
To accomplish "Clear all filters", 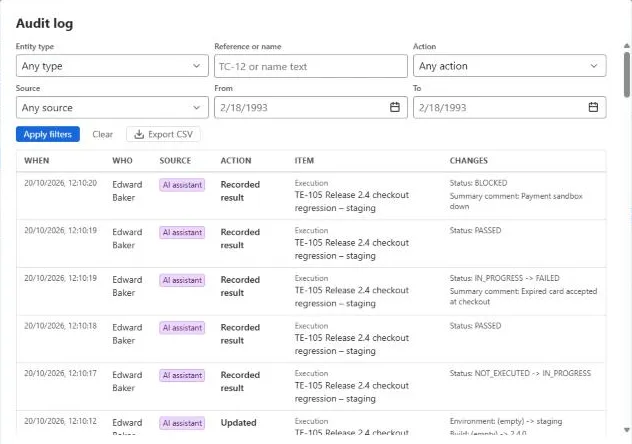I will click(x=102, y=135).
